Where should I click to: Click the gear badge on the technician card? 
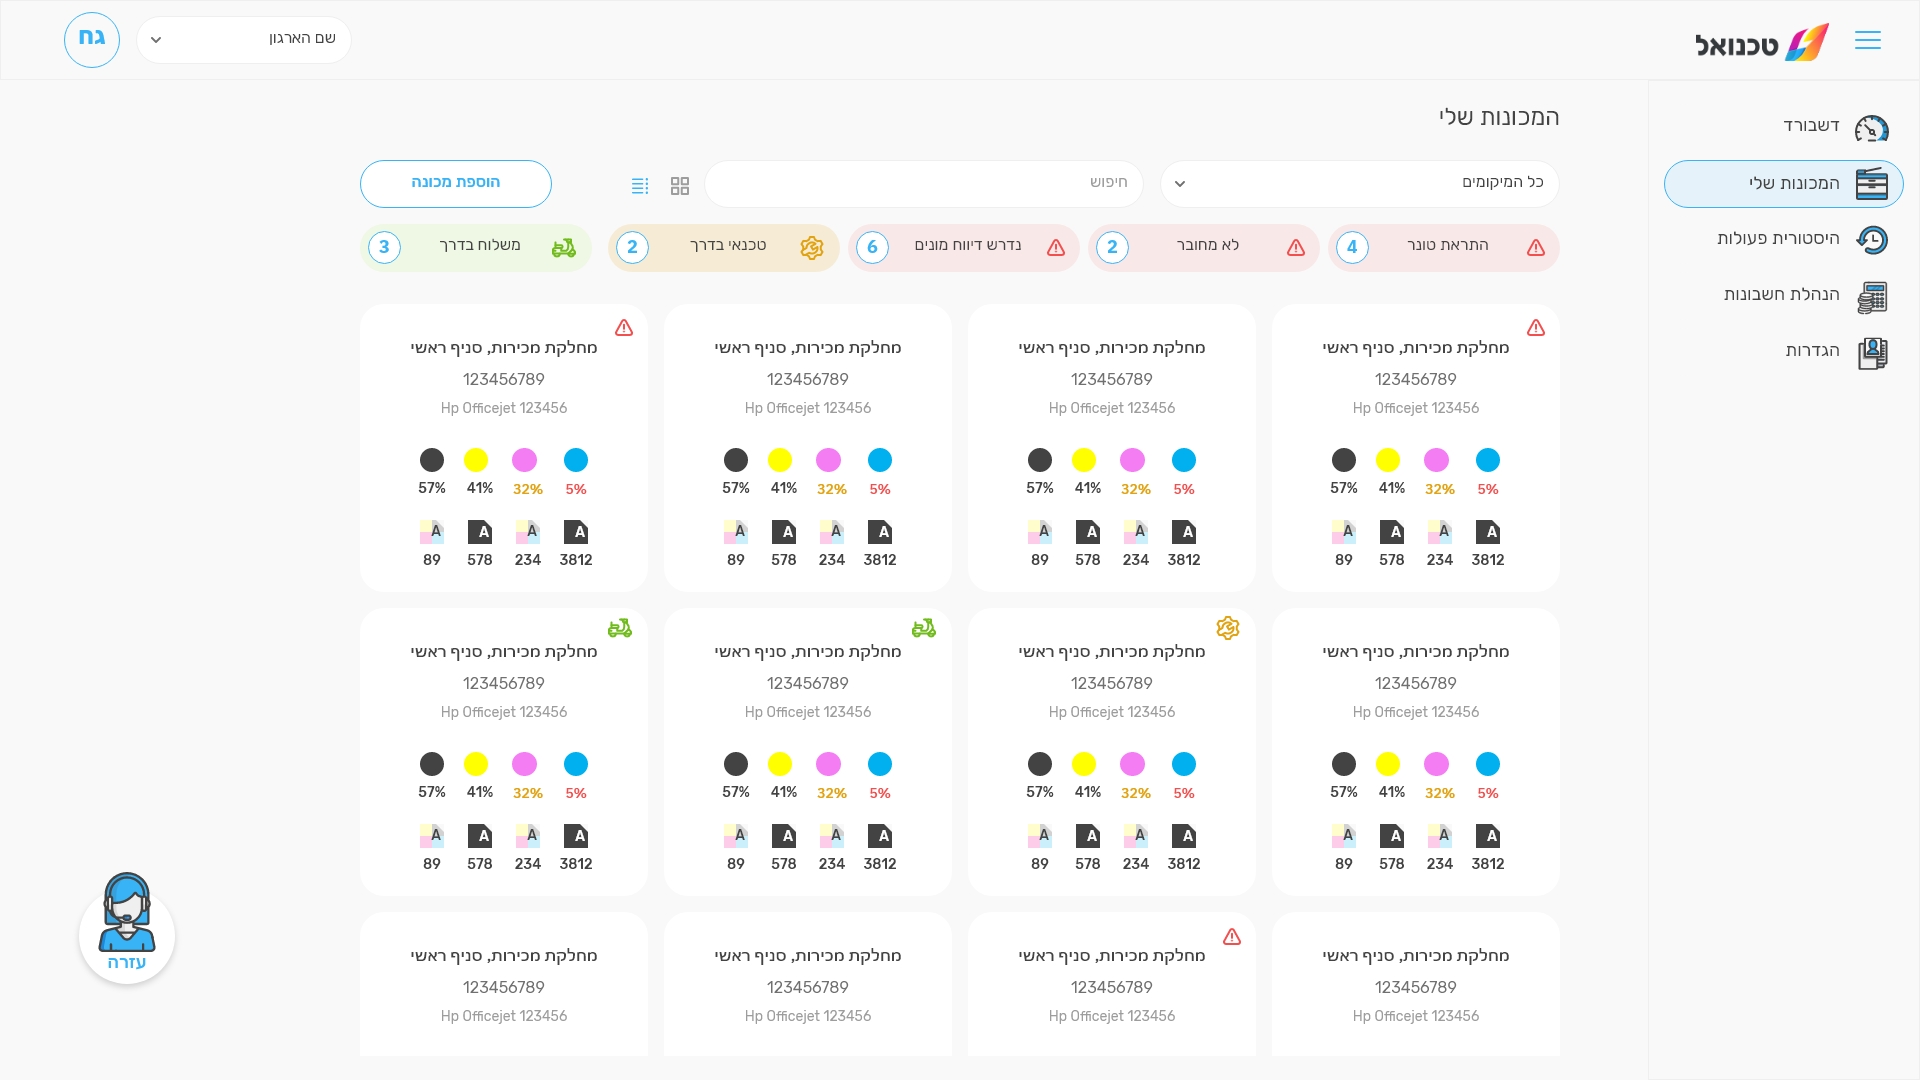tap(1228, 628)
